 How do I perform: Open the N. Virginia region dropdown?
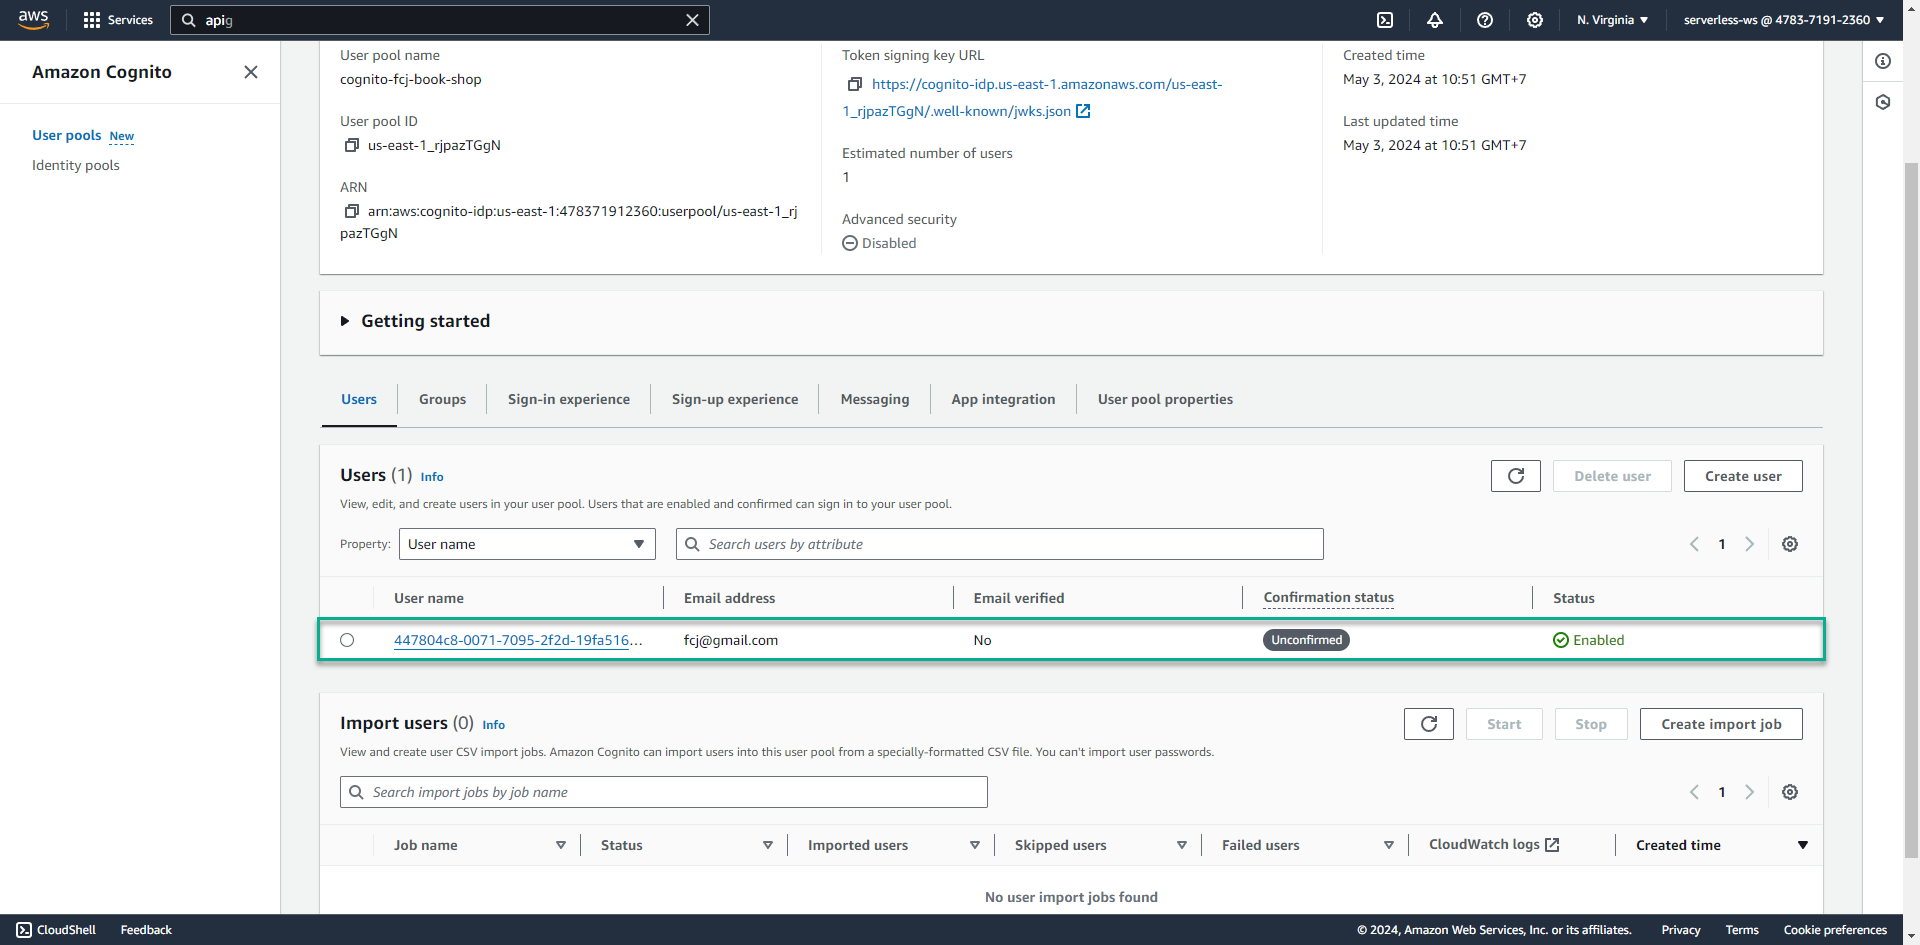pos(1612,20)
